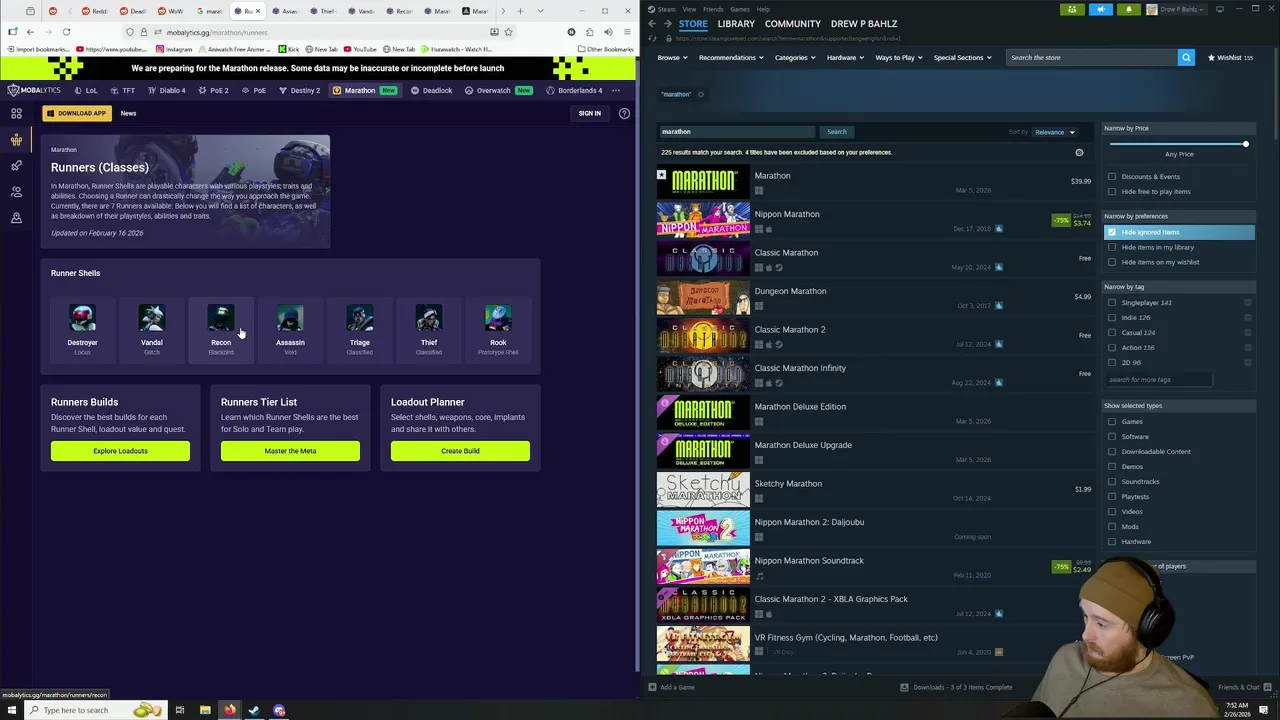Expand Hardware dropdown in Steam store
Screen dimensions: 1280x720
[x=845, y=57]
